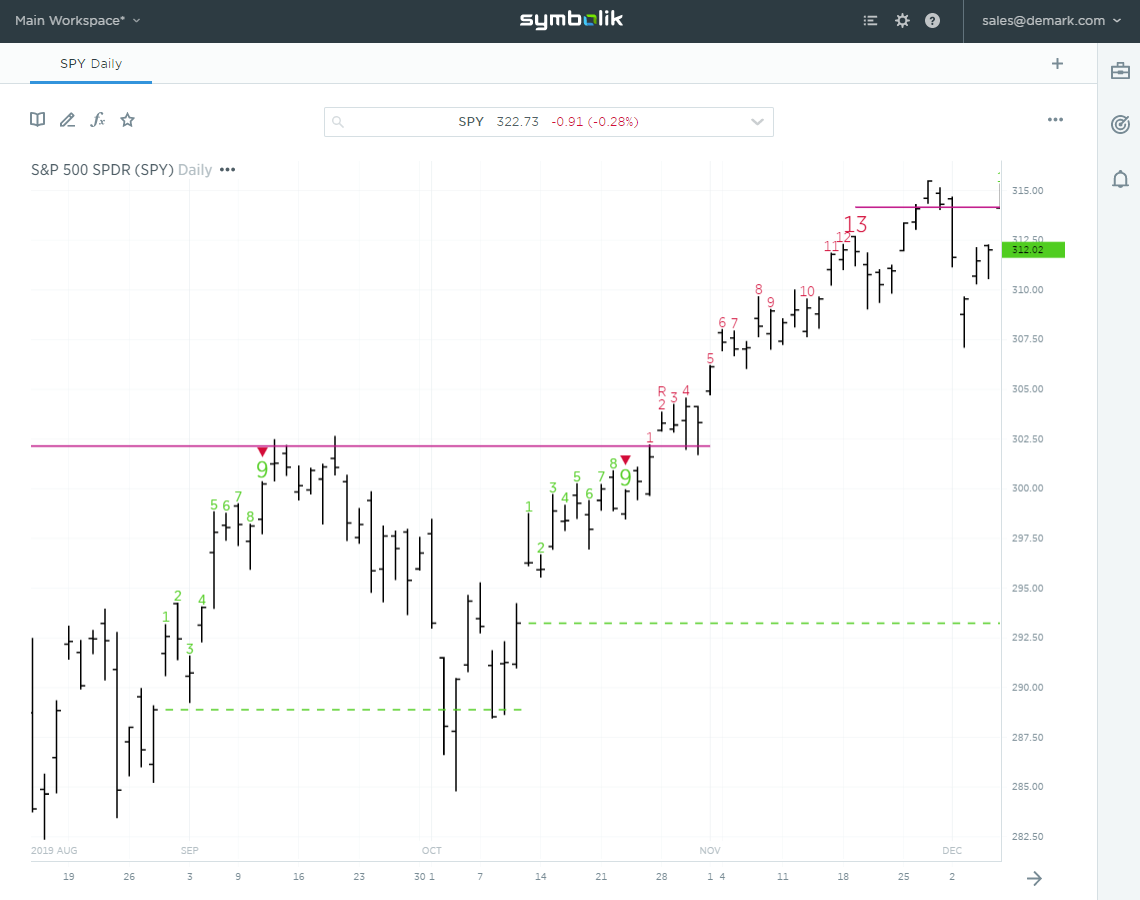Add a new chart with the plus button
This screenshot has width=1140, height=900.
point(1057,63)
